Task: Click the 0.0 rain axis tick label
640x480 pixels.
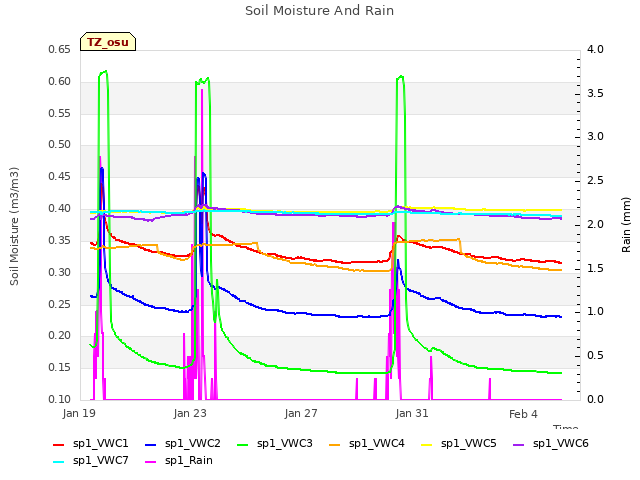Action: click(595, 399)
